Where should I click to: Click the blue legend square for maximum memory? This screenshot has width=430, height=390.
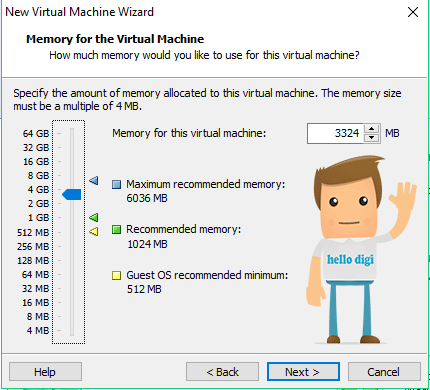coord(116,184)
